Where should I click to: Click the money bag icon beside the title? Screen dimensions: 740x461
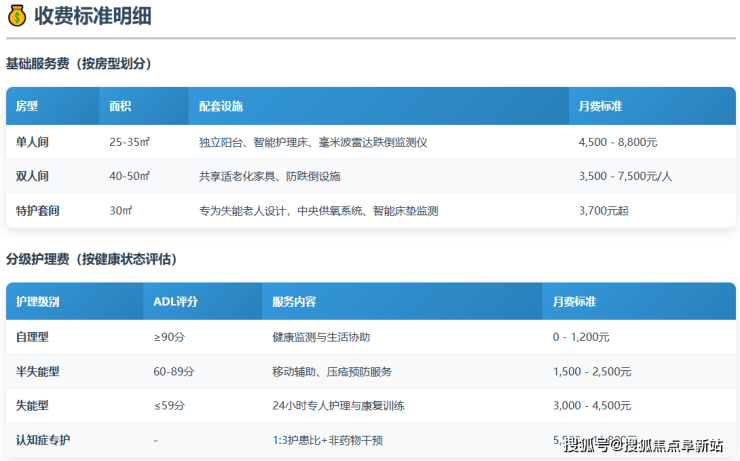click(17, 16)
